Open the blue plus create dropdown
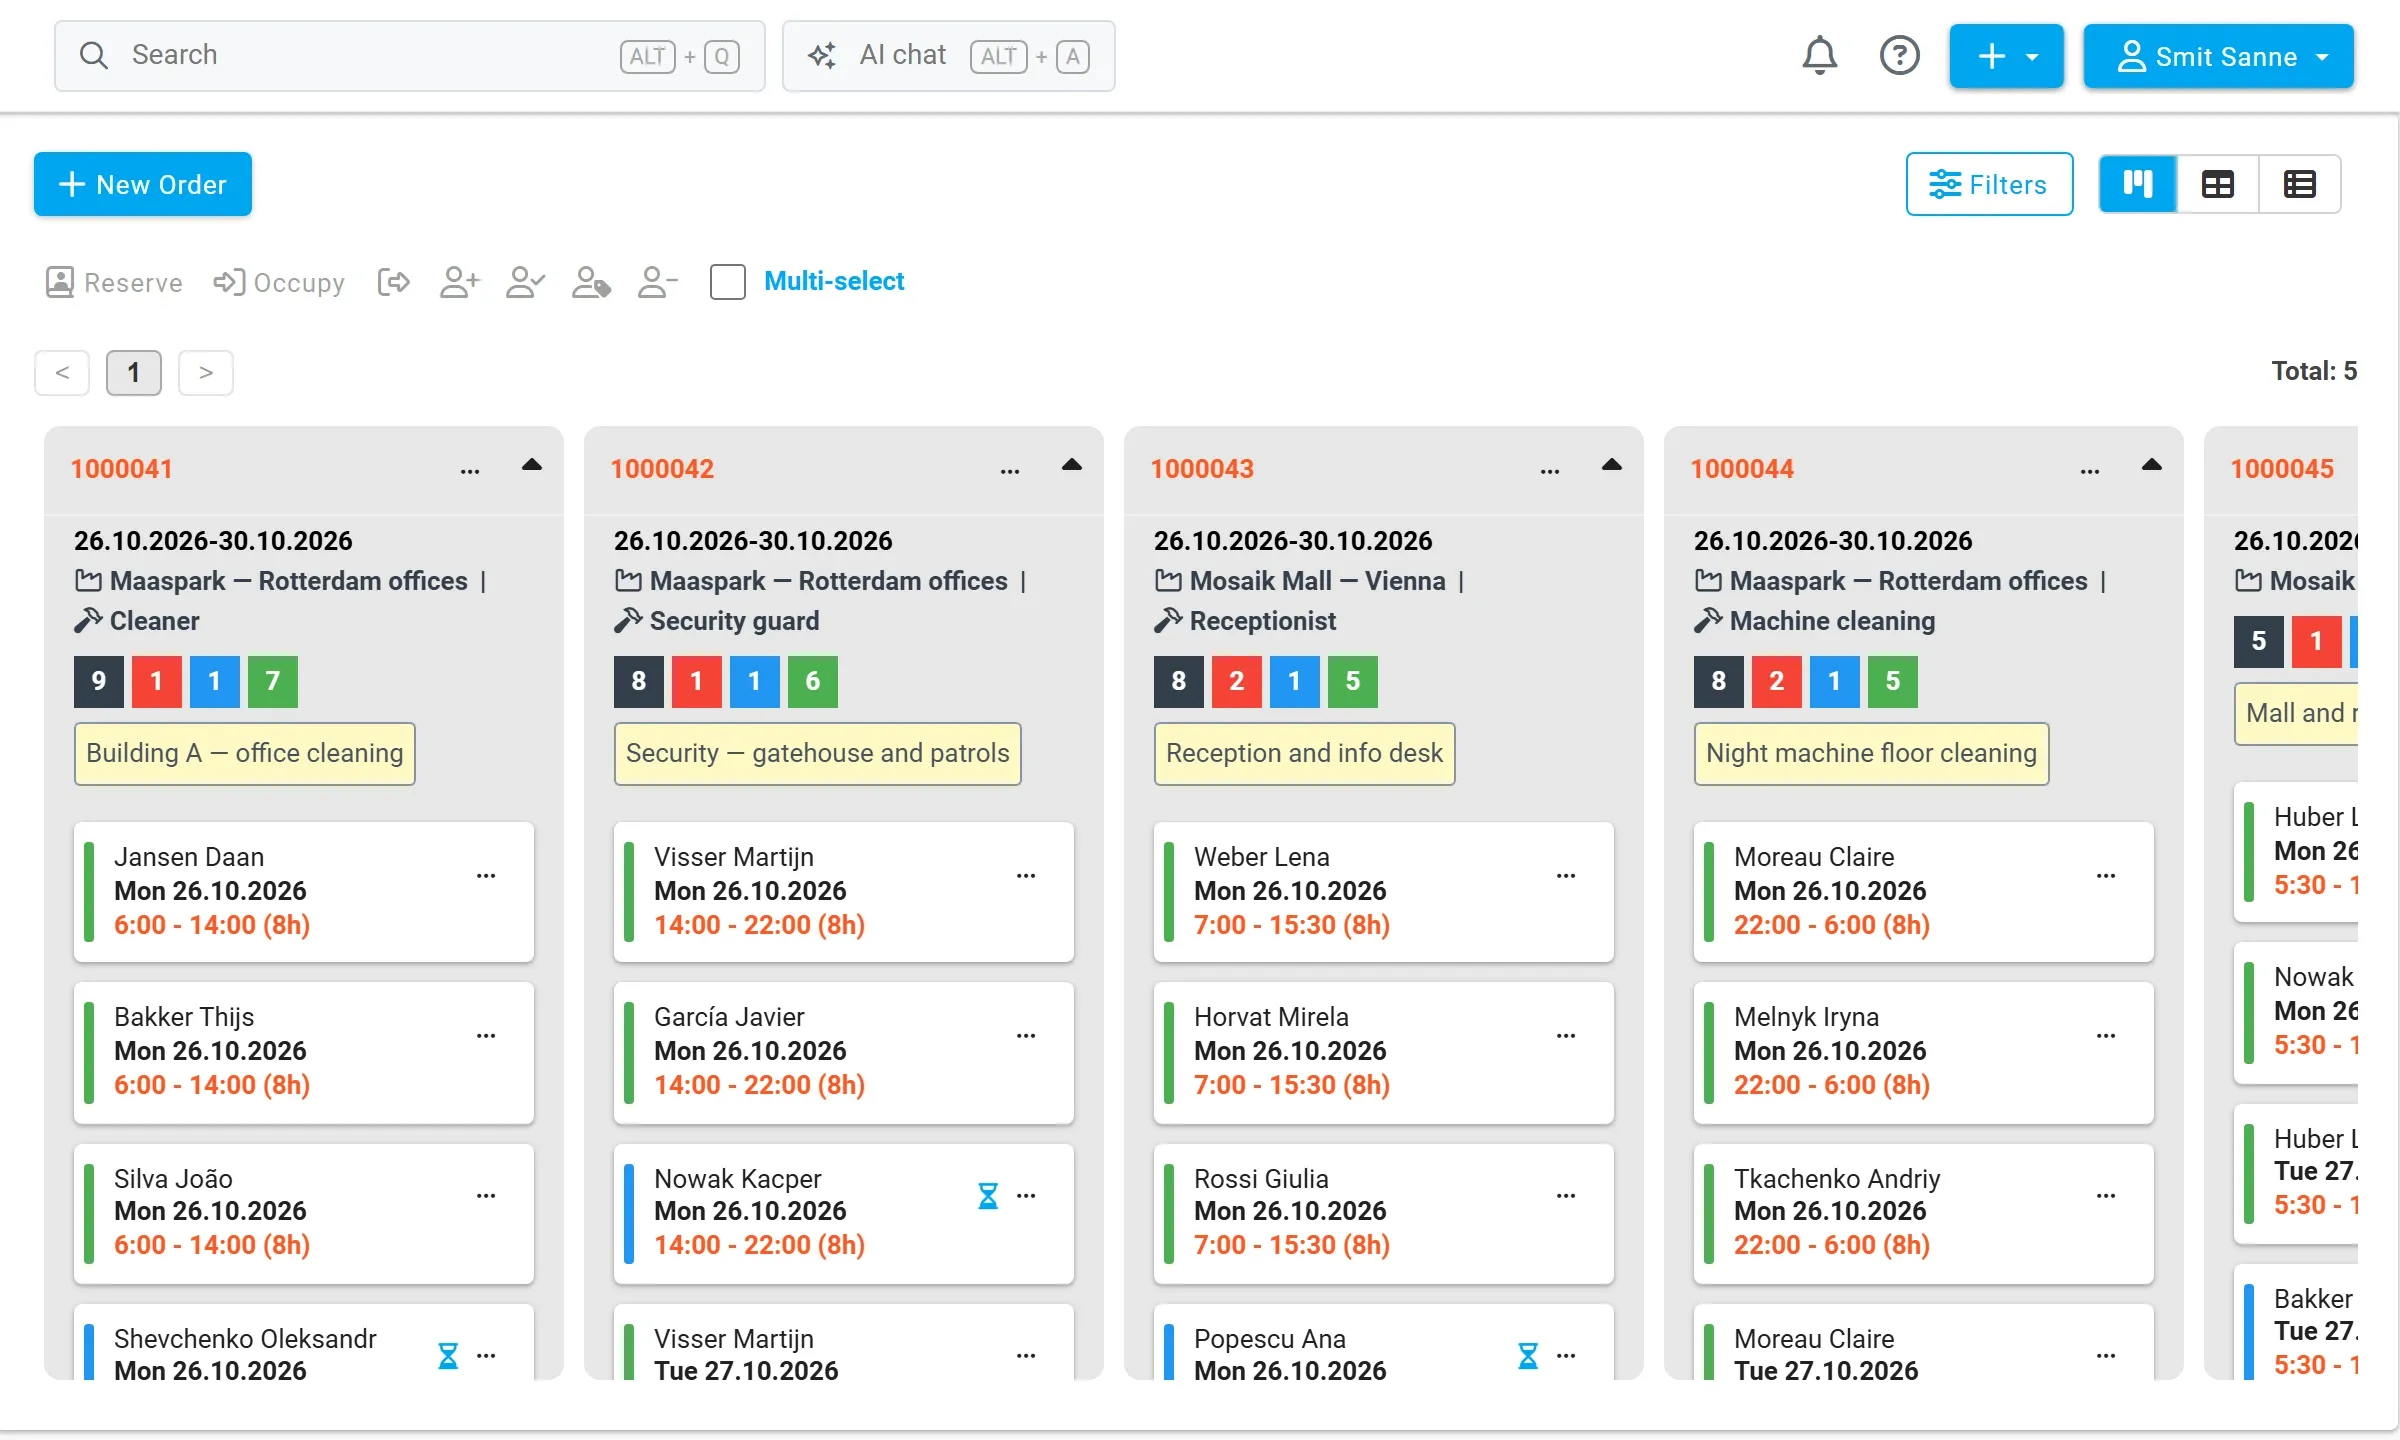The image size is (2400, 1440). [2006, 56]
